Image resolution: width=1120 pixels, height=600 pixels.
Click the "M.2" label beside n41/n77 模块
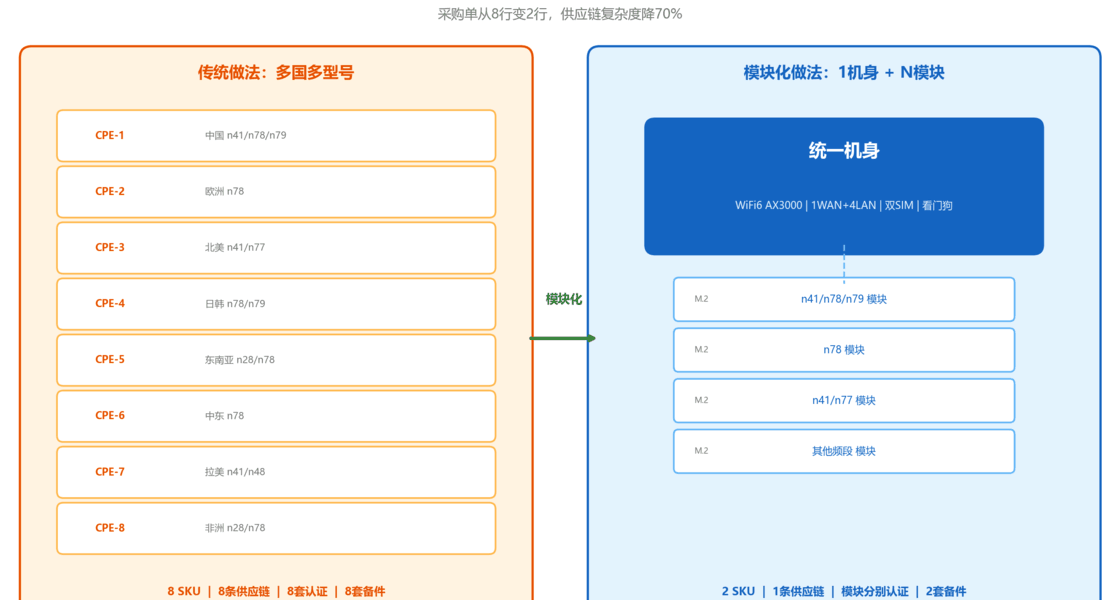[701, 400]
